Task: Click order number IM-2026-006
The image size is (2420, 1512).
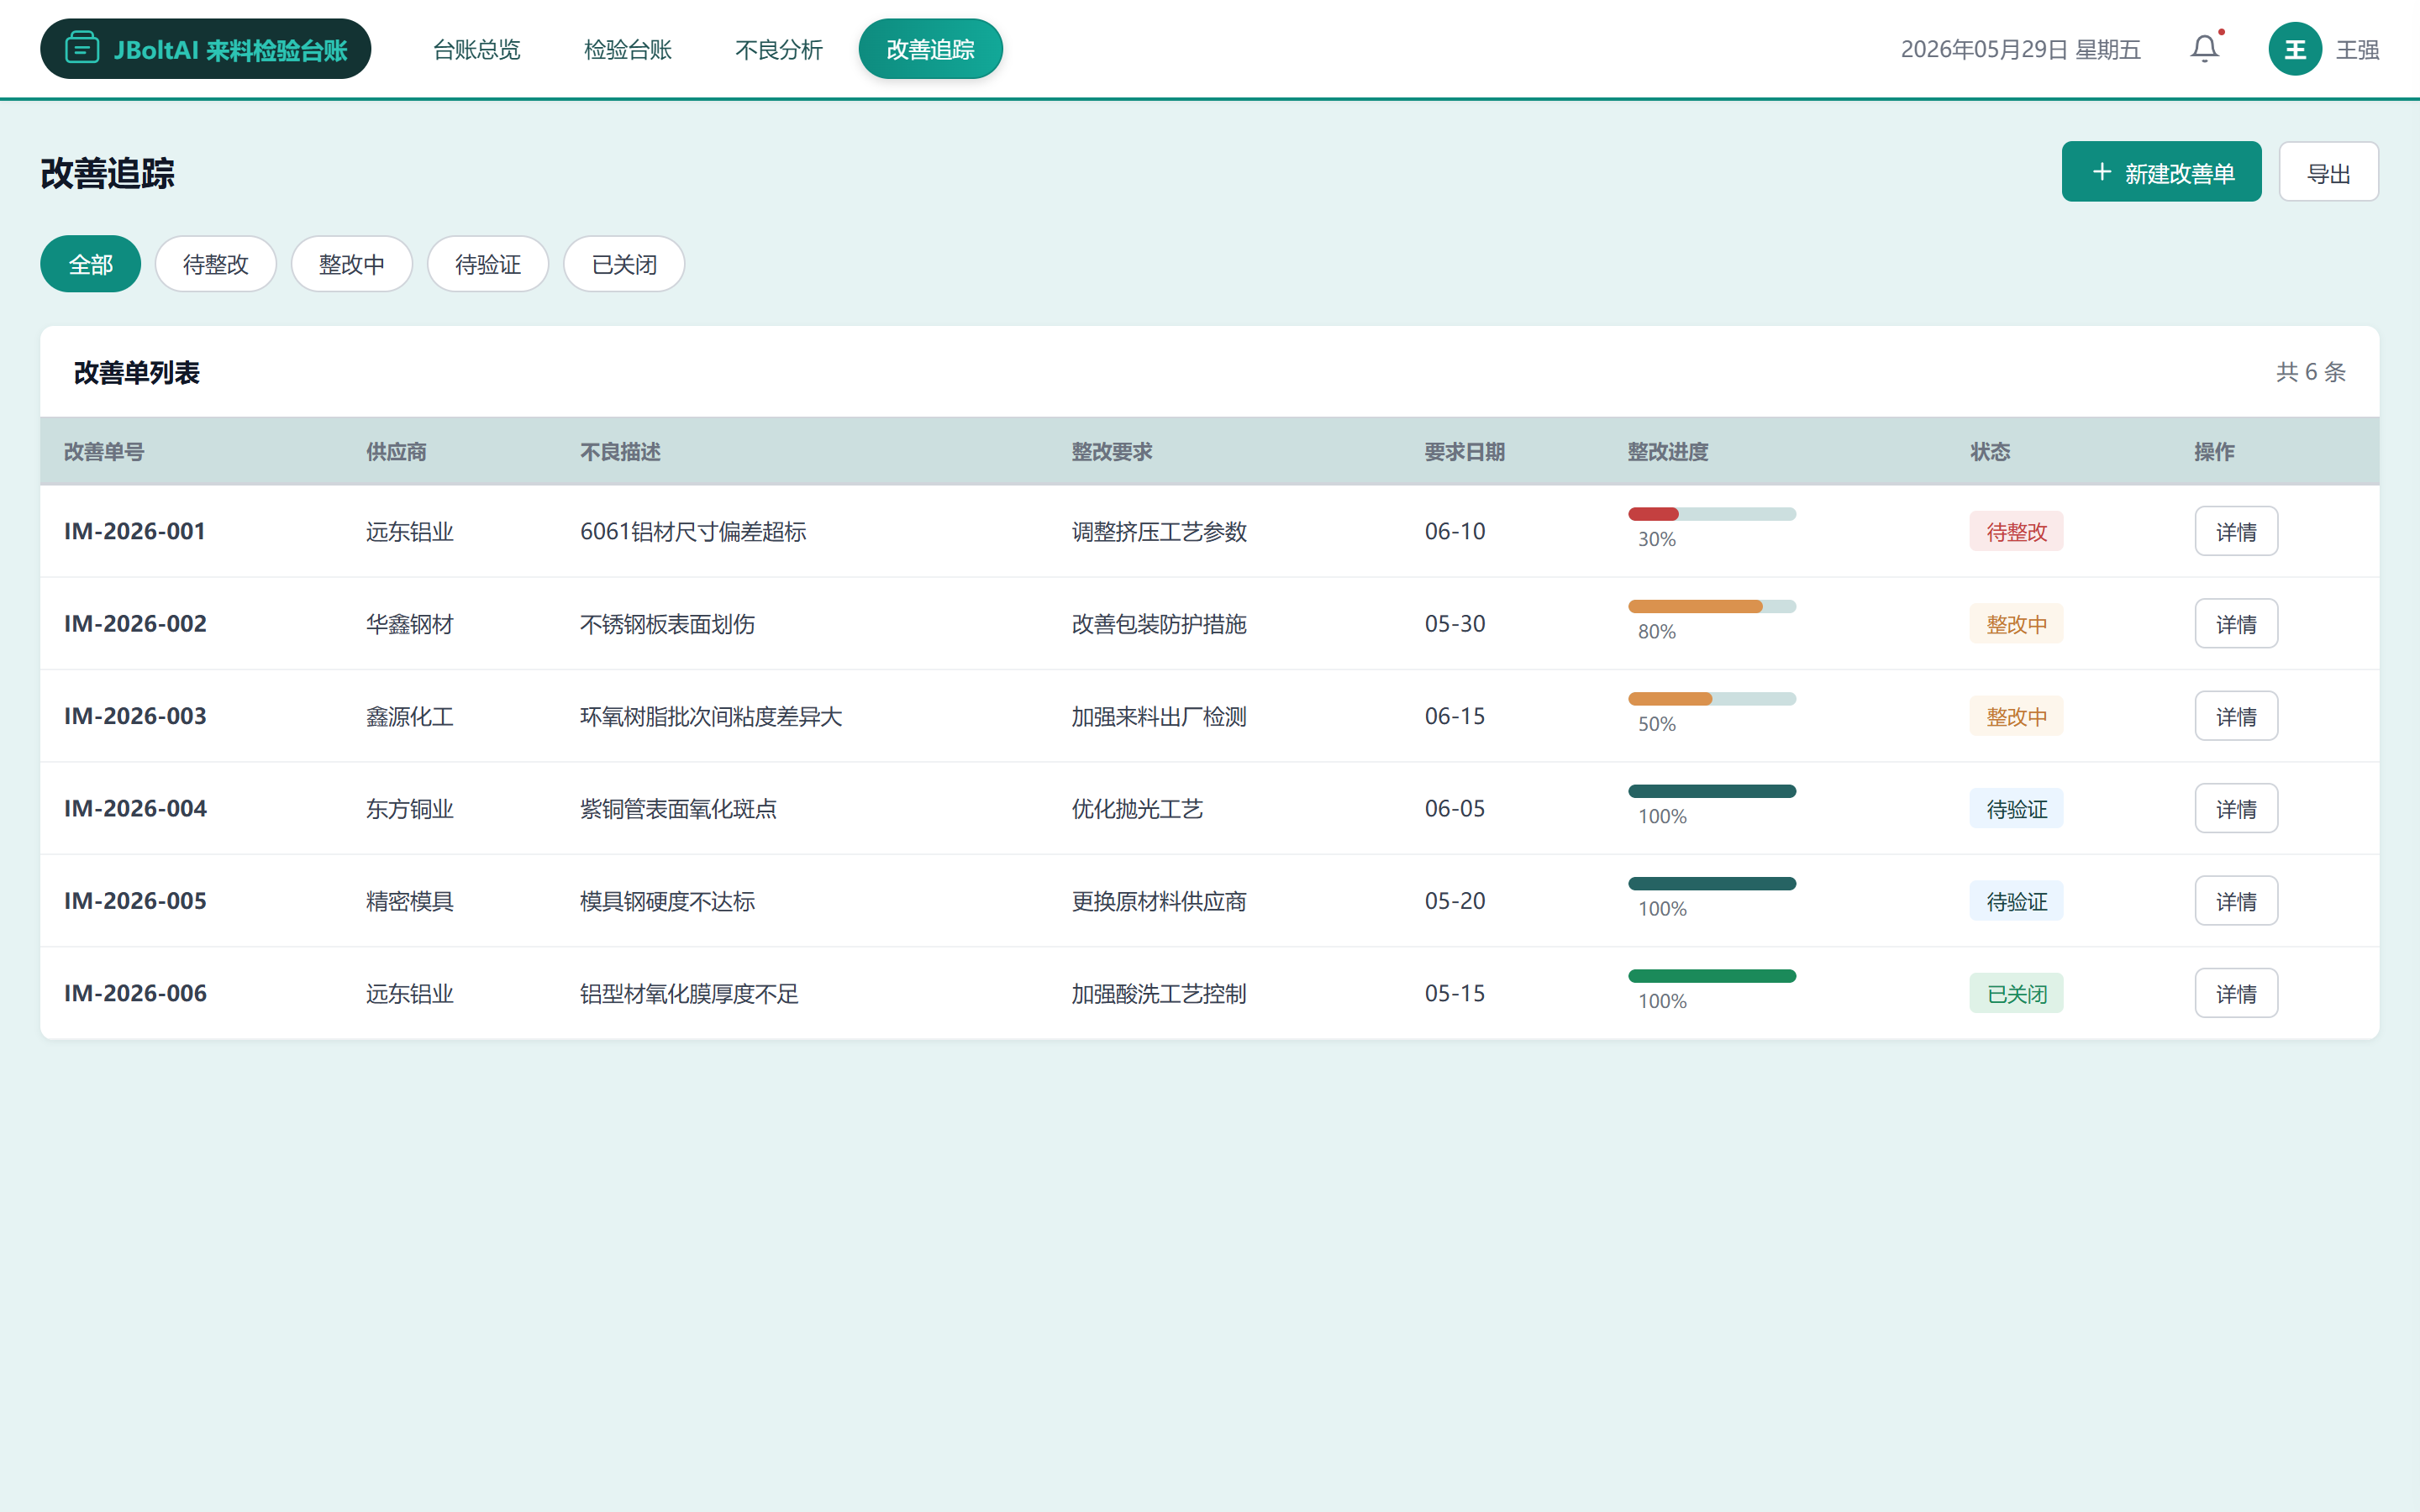Action: click(x=135, y=993)
